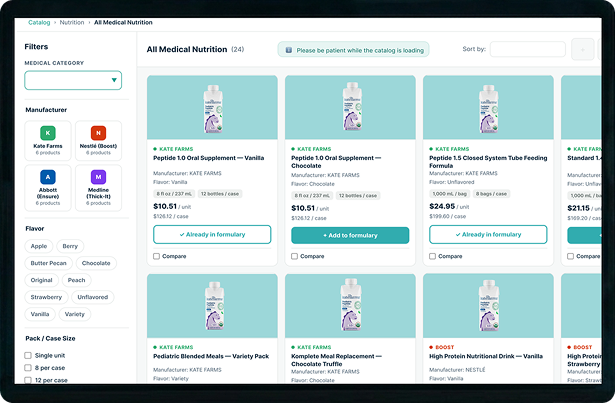The width and height of the screenshot is (615, 403).
Task: Filter by Unflavored chip
Action: click(x=93, y=297)
